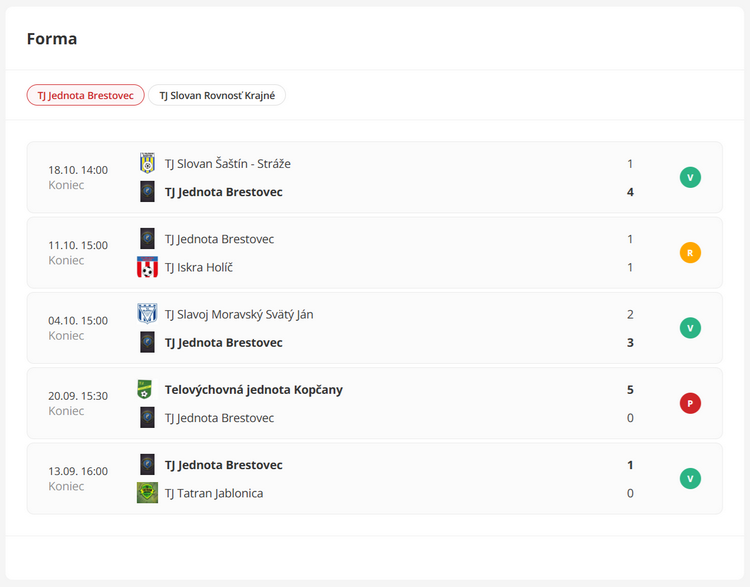Image resolution: width=750 pixels, height=587 pixels.
Task: Click orange R draw badge
Action: pyautogui.click(x=690, y=253)
